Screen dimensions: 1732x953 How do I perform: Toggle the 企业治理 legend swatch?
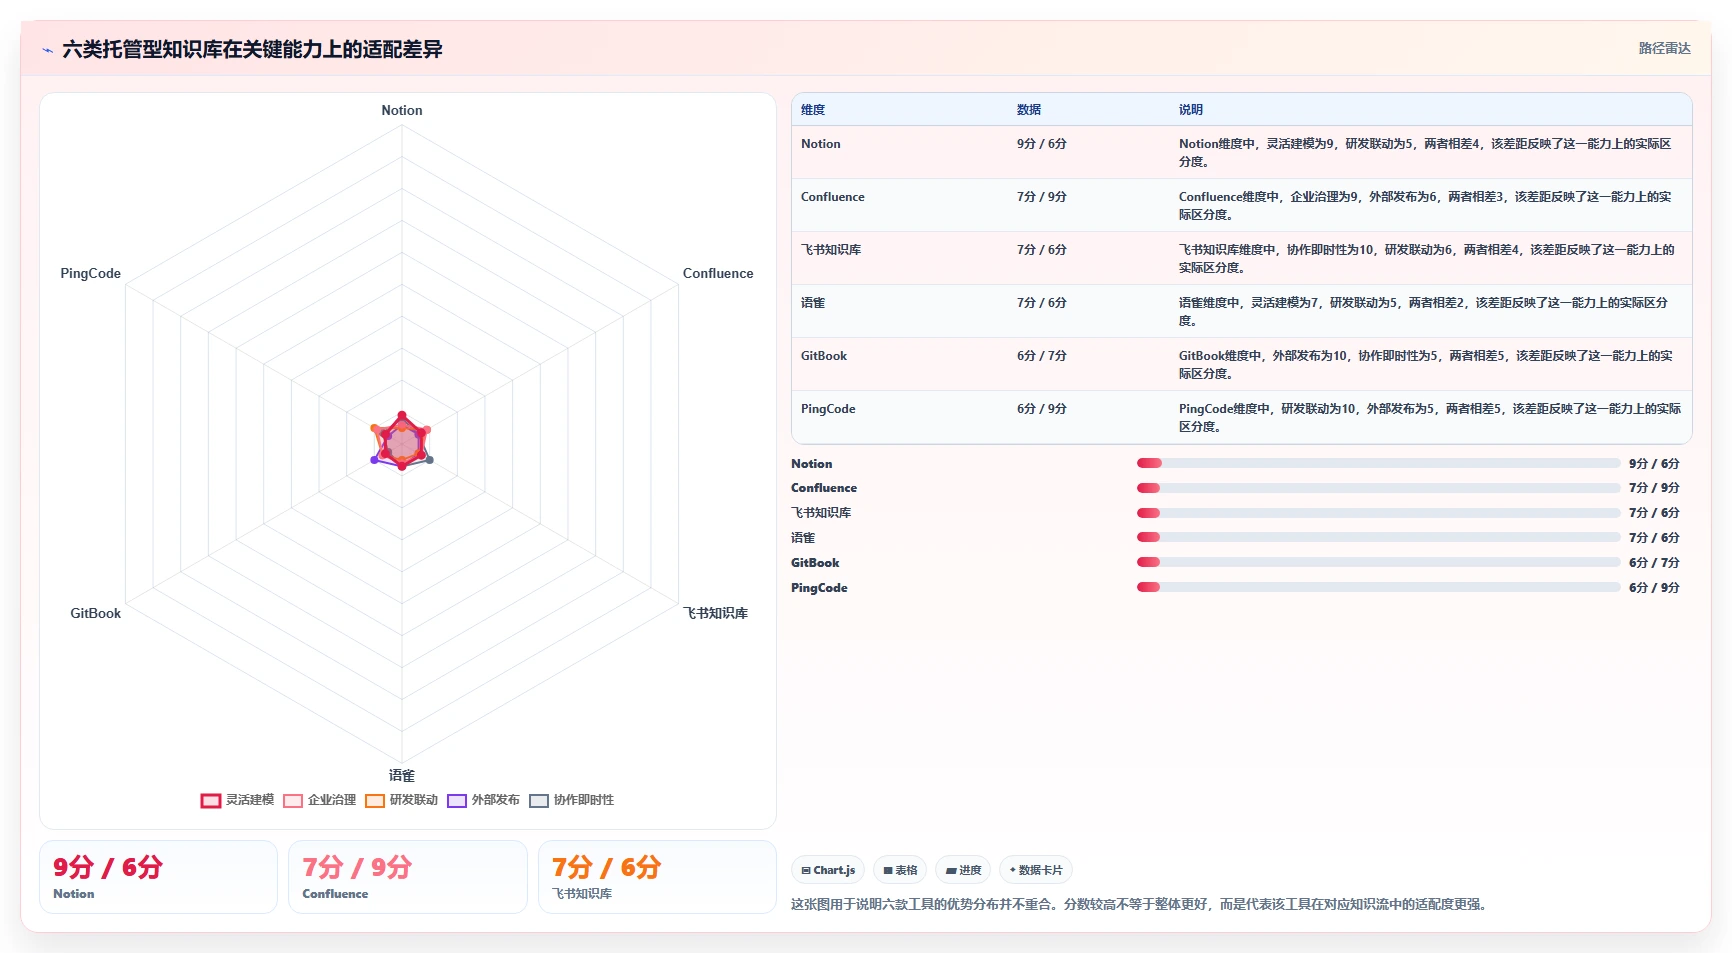click(293, 801)
